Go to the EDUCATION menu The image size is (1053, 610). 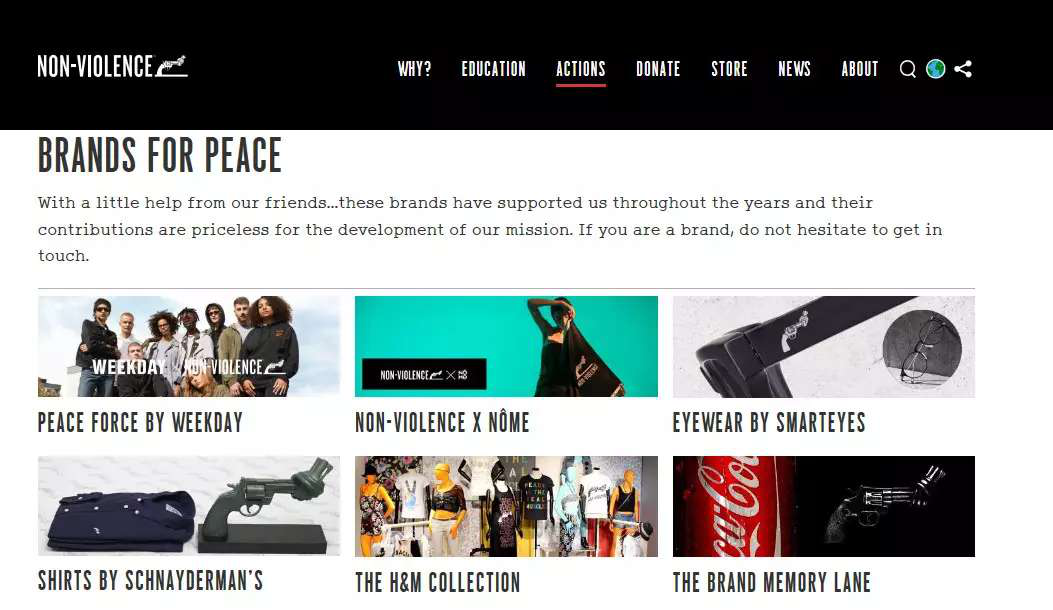click(494, 69)
